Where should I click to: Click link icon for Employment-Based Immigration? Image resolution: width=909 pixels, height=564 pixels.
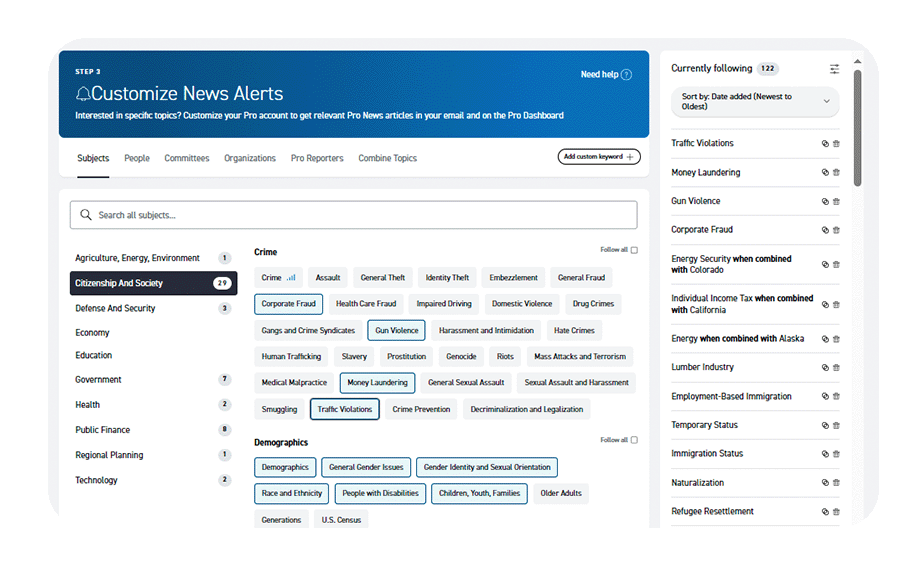[825, 396]
